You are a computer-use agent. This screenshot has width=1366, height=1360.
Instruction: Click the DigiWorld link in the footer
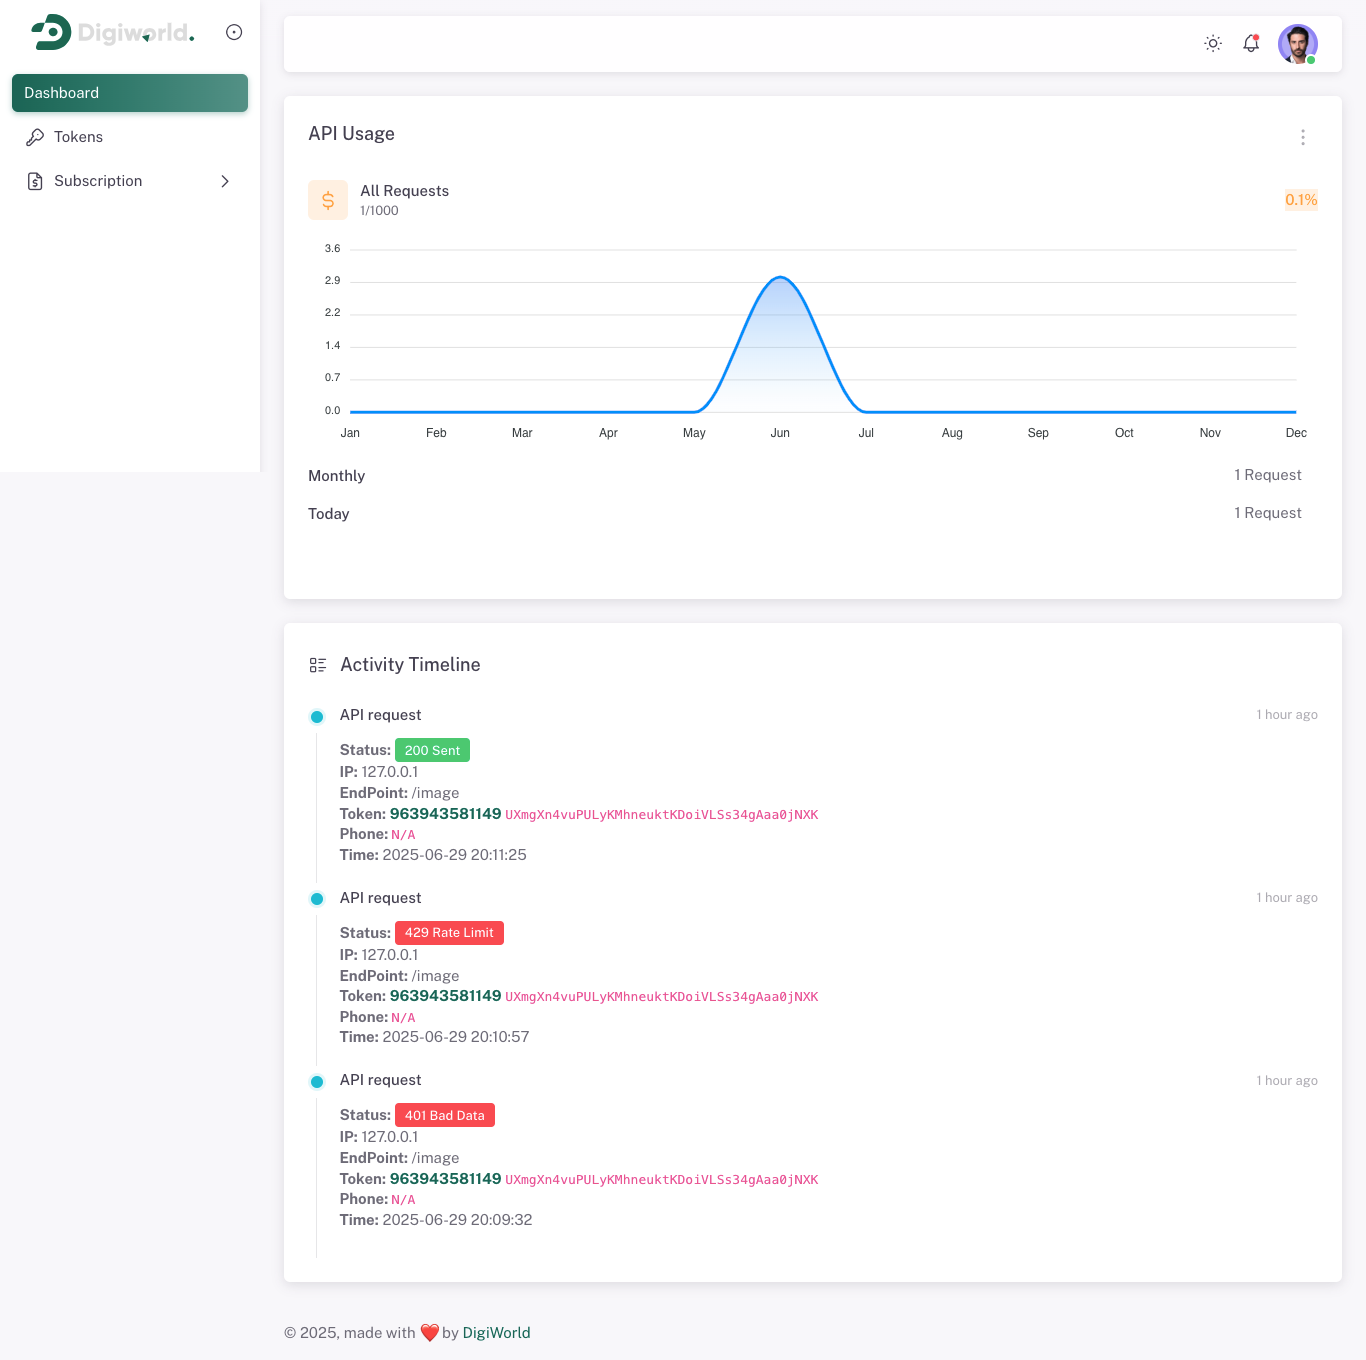click(496, 1332)
